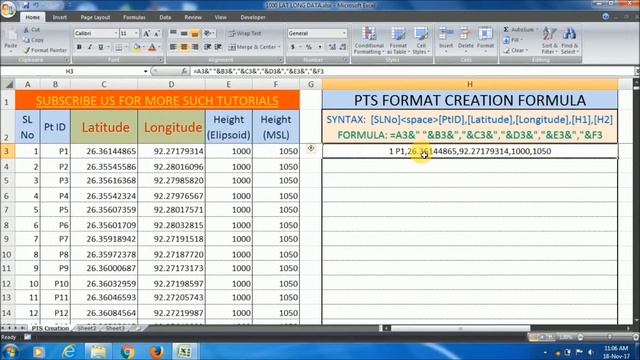Click the paste options smart tag beside H3

(x=311, y=149)
